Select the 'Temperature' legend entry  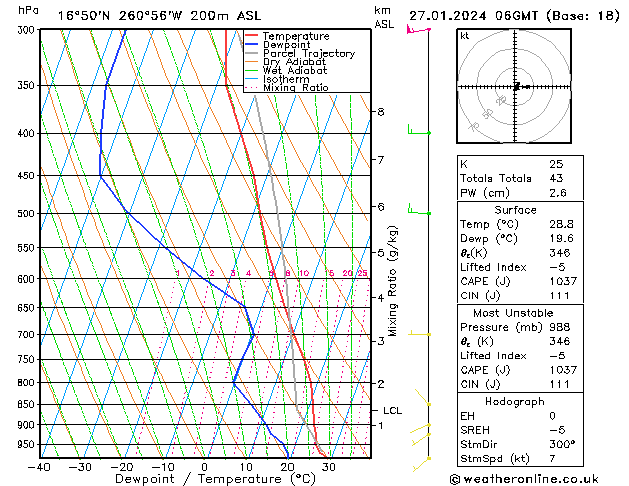coord(296,36)
